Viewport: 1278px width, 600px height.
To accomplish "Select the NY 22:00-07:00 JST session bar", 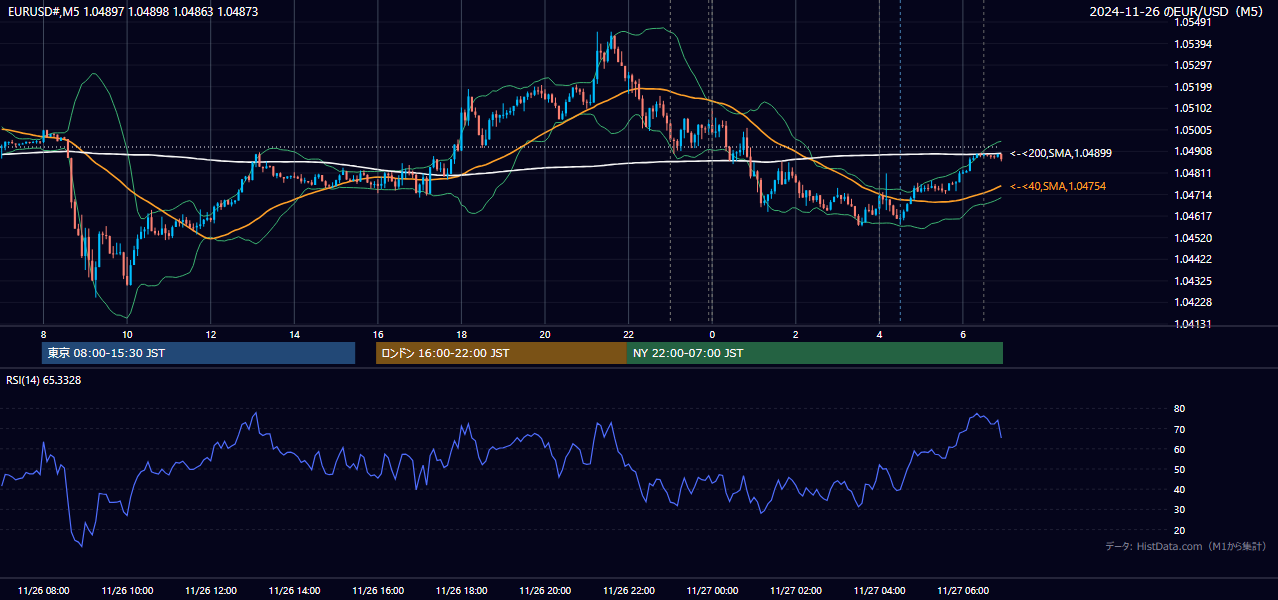I will [x=815, y=353].
